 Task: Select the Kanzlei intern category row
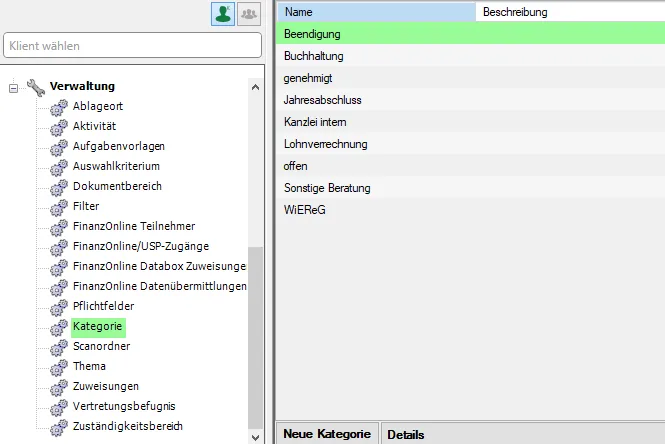470,122
